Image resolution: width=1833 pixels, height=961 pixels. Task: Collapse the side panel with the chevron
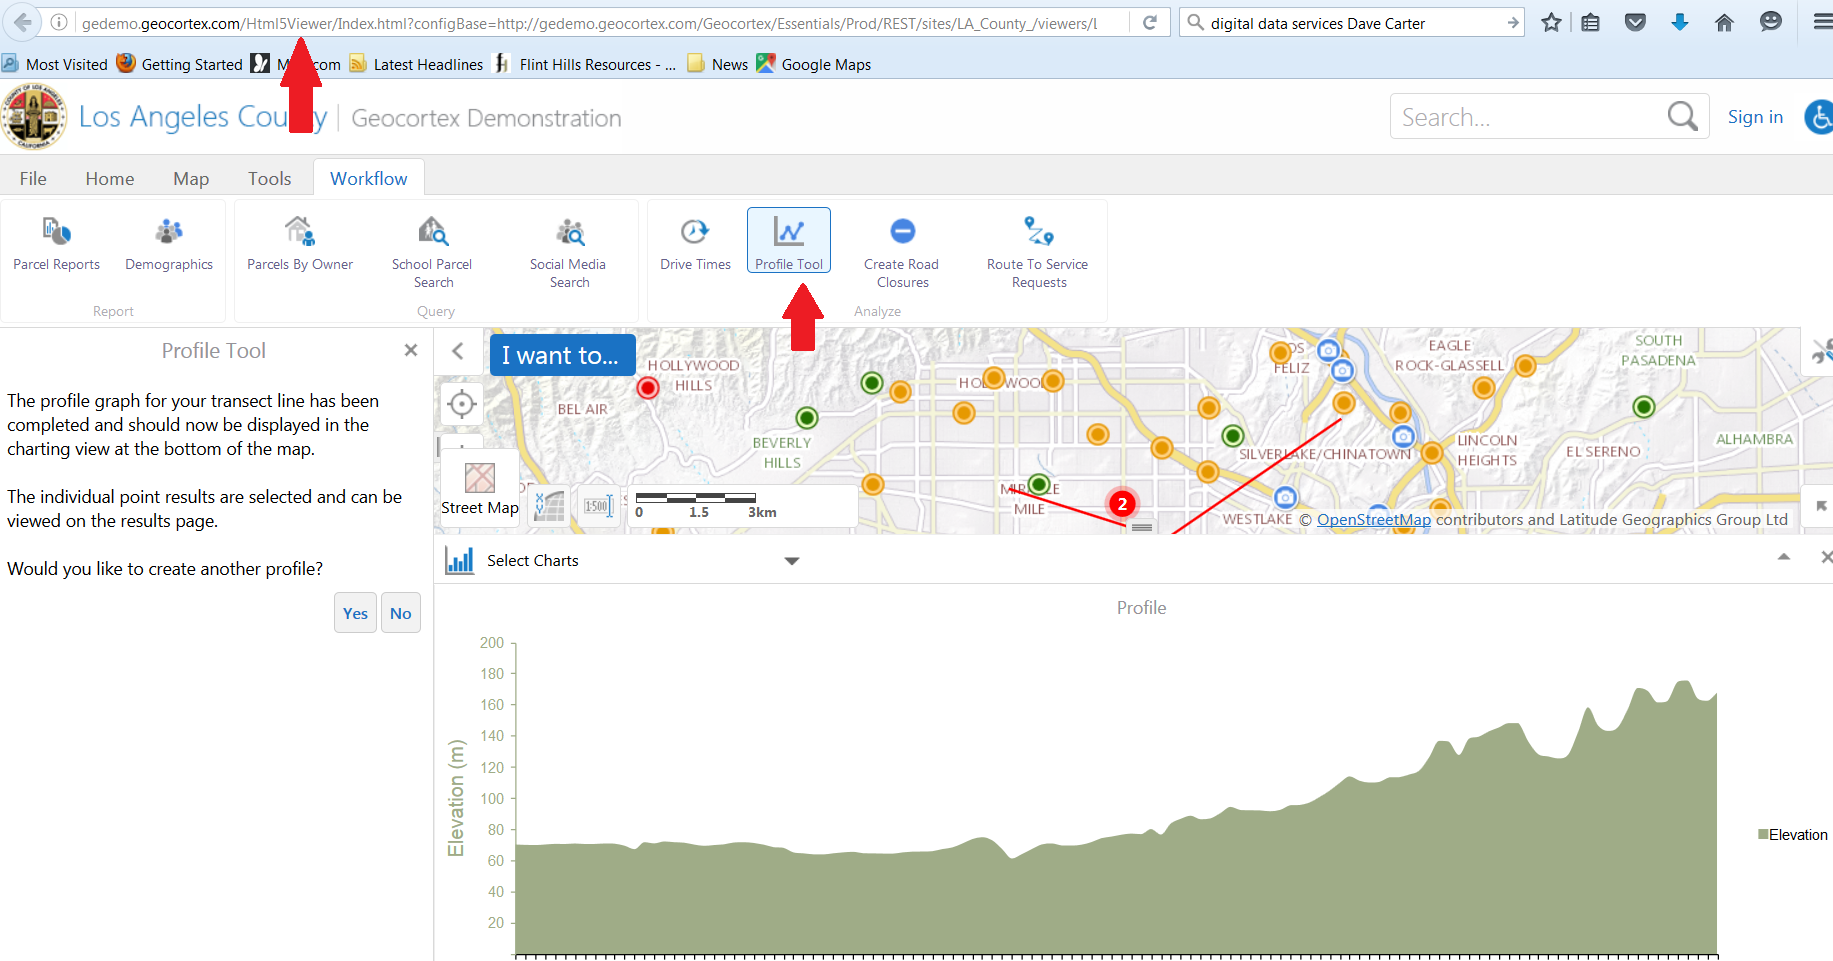tap(458, 351)
